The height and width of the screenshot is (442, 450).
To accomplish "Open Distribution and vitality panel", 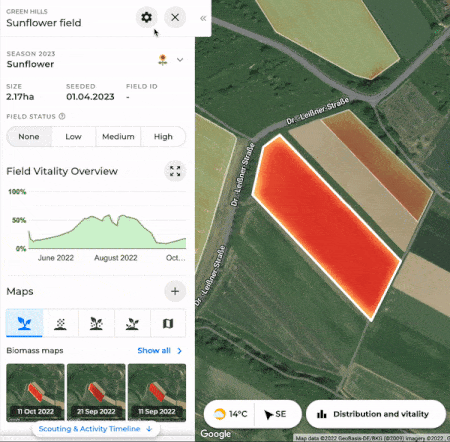I will (376, 414).
